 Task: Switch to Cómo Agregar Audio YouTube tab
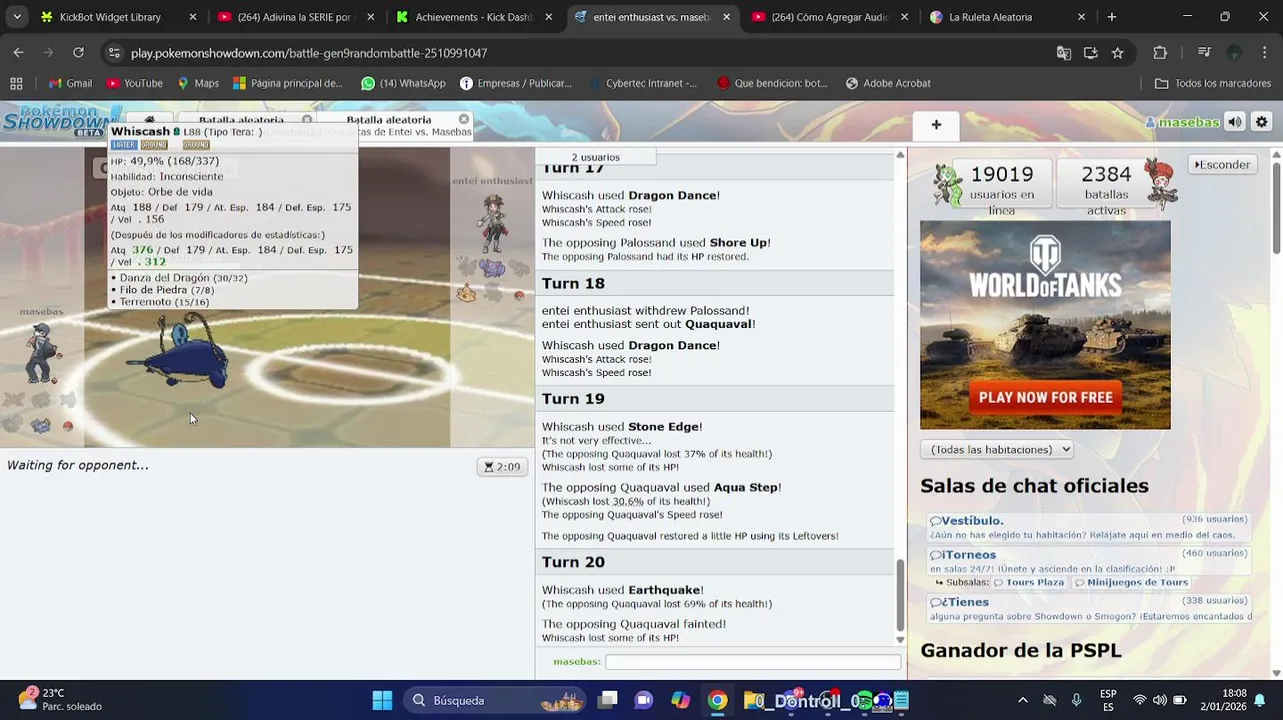830,17
